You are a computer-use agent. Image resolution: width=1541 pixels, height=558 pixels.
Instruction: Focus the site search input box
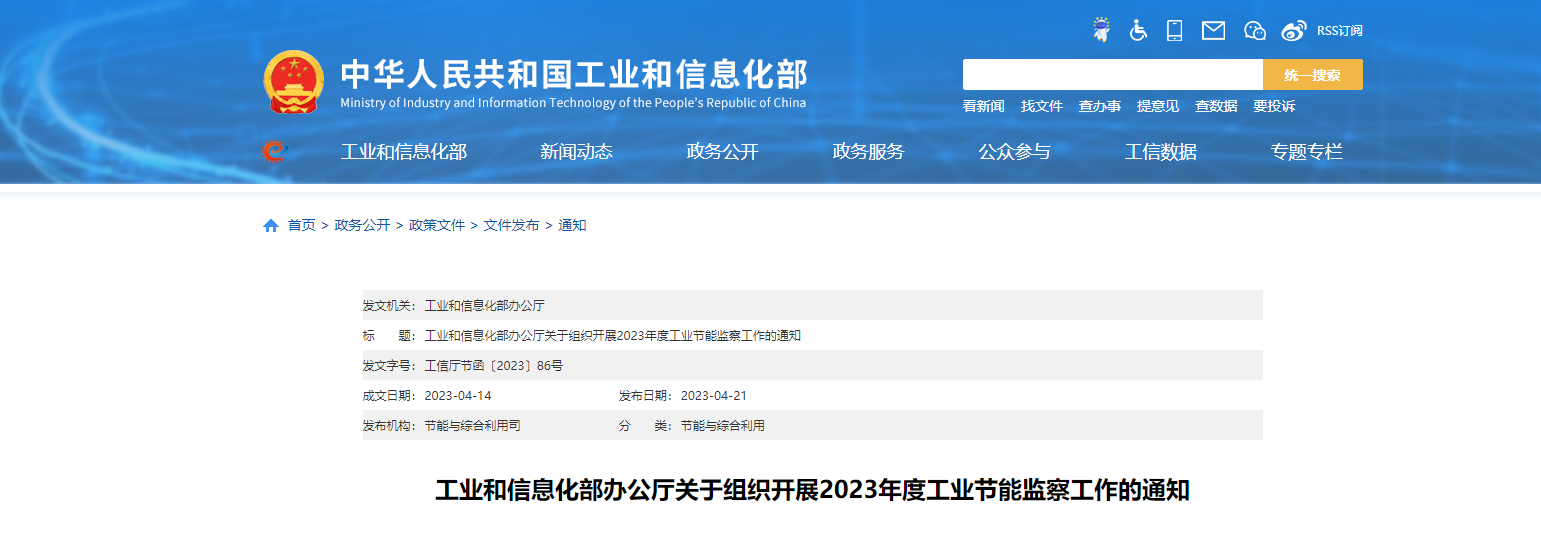pos(1112,75)
